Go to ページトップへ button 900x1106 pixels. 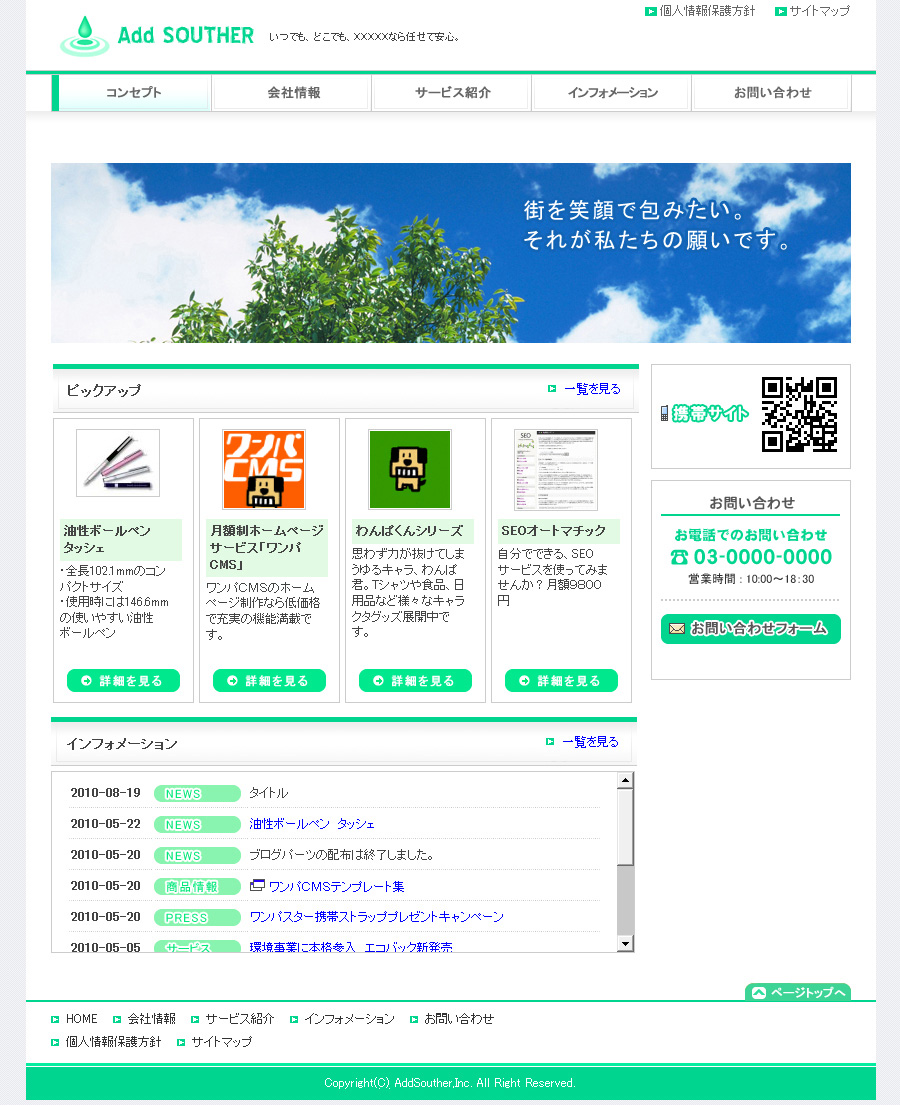(798, 992)
